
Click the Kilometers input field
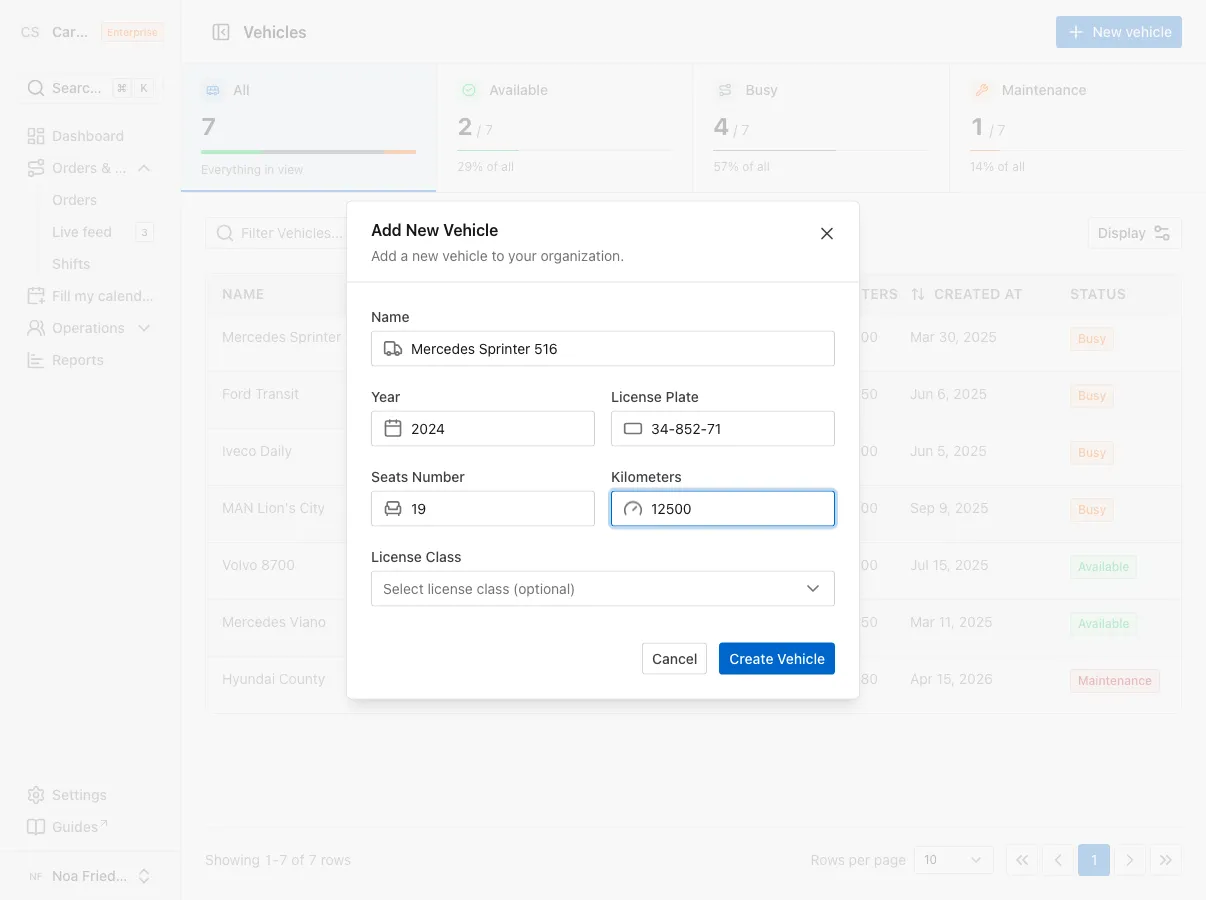[x=723, y=509]
